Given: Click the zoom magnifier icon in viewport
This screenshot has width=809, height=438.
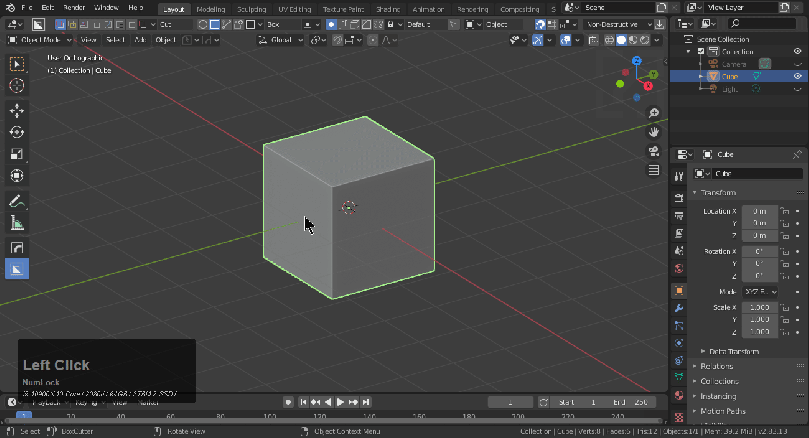Looking at the screenshot, I should tap(654, 113).
